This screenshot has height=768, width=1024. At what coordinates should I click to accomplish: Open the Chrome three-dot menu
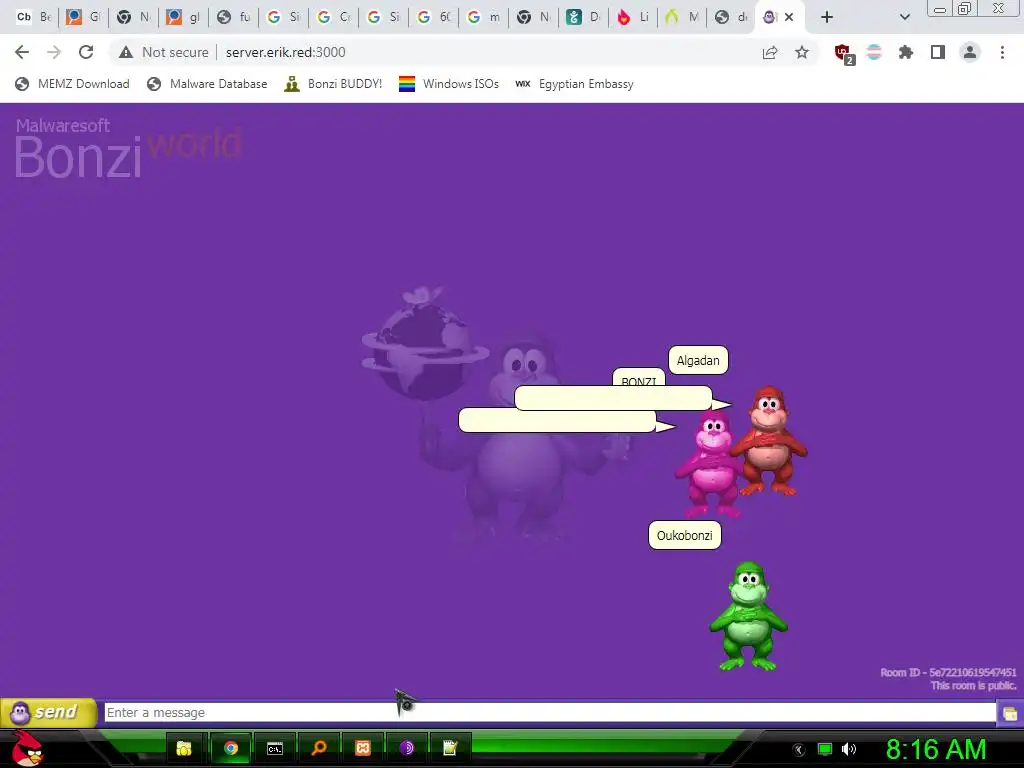coord(1002,52)
